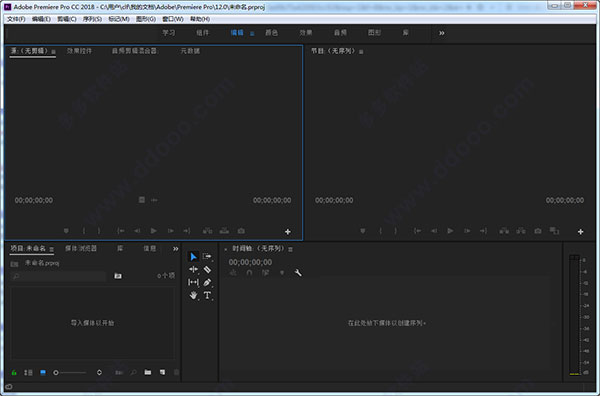
Task: Select the Razor tool
Action: 207,269
